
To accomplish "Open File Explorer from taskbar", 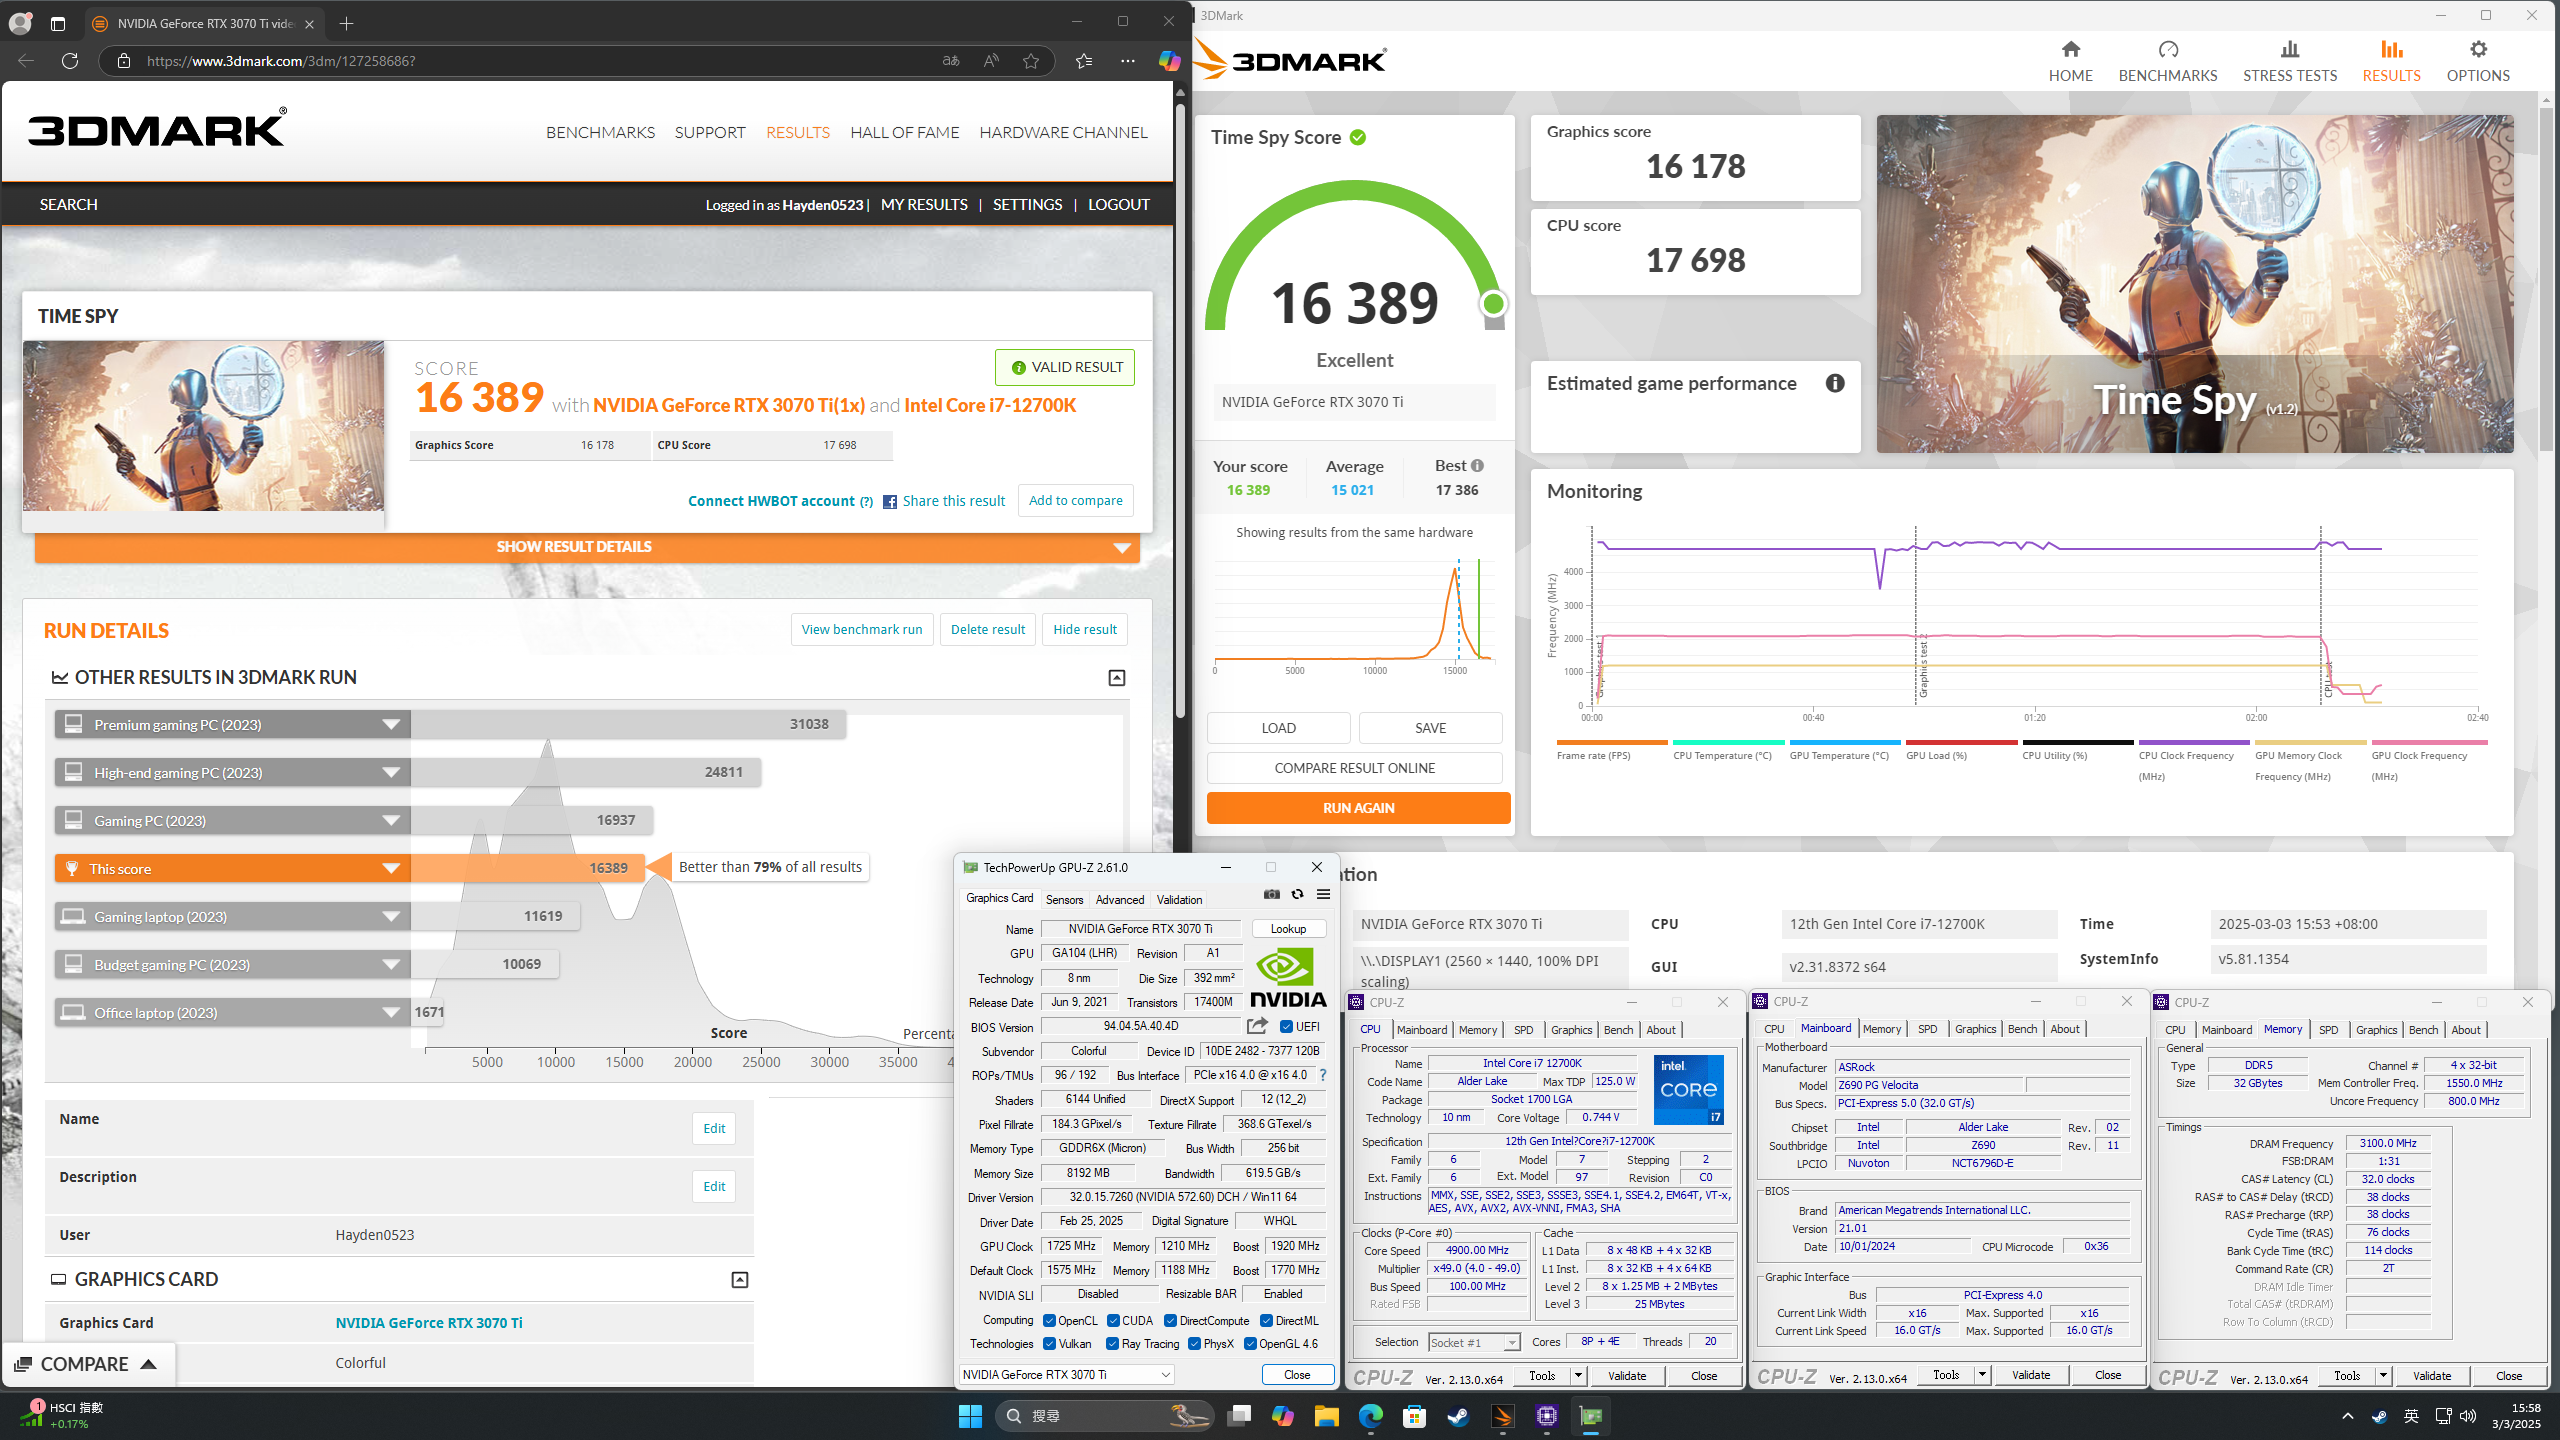I will [x=1326, y=1416].
